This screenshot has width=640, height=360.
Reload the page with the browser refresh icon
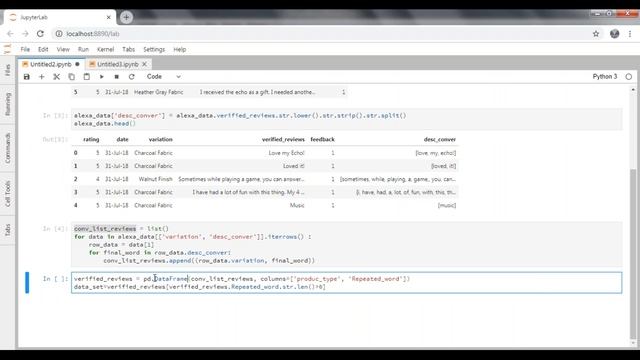pos(40,34)
